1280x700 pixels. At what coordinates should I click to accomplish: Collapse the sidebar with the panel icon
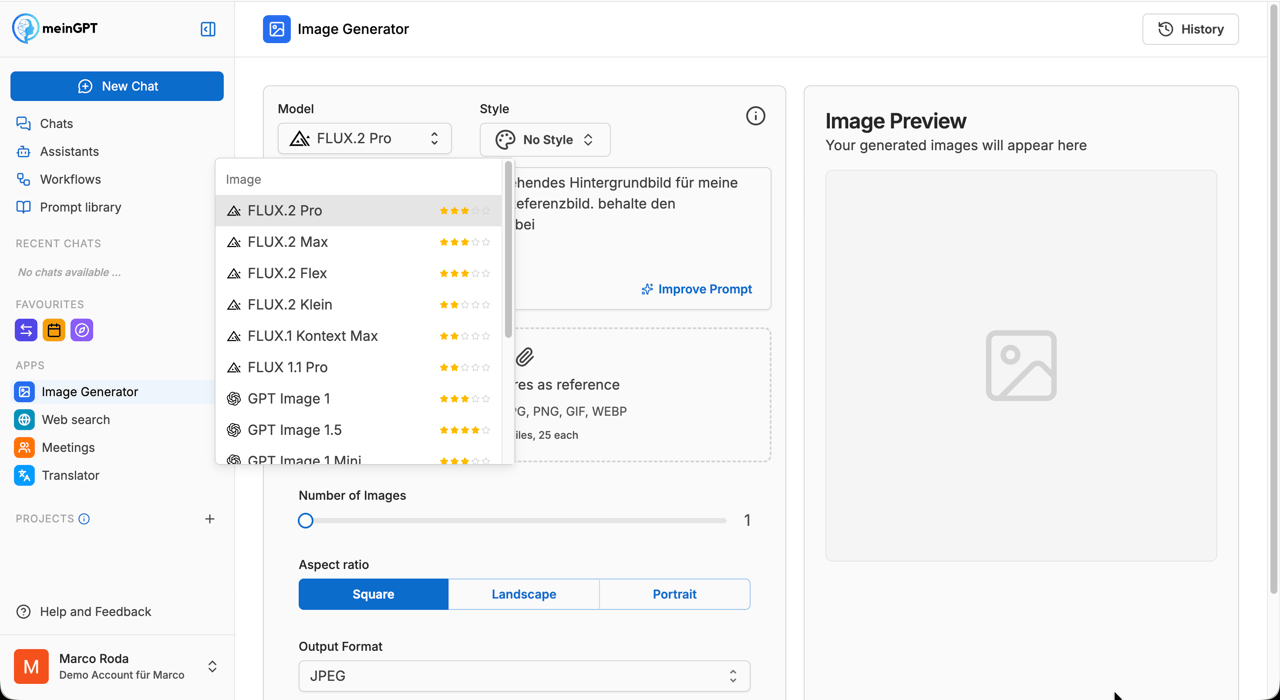pos(208,29)
